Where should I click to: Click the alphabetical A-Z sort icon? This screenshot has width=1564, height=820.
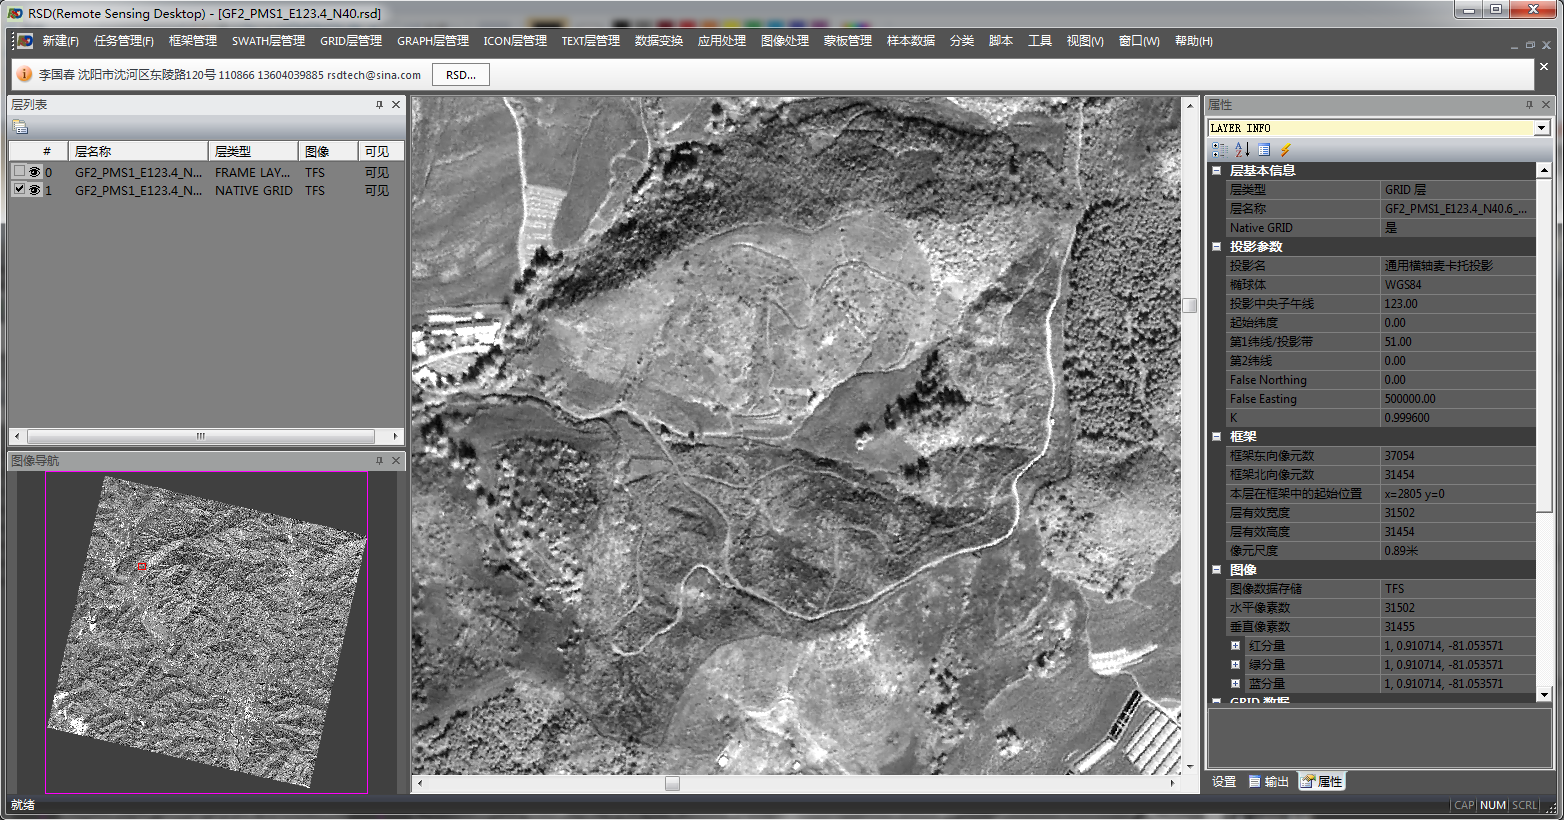(x=1242, y=149)
